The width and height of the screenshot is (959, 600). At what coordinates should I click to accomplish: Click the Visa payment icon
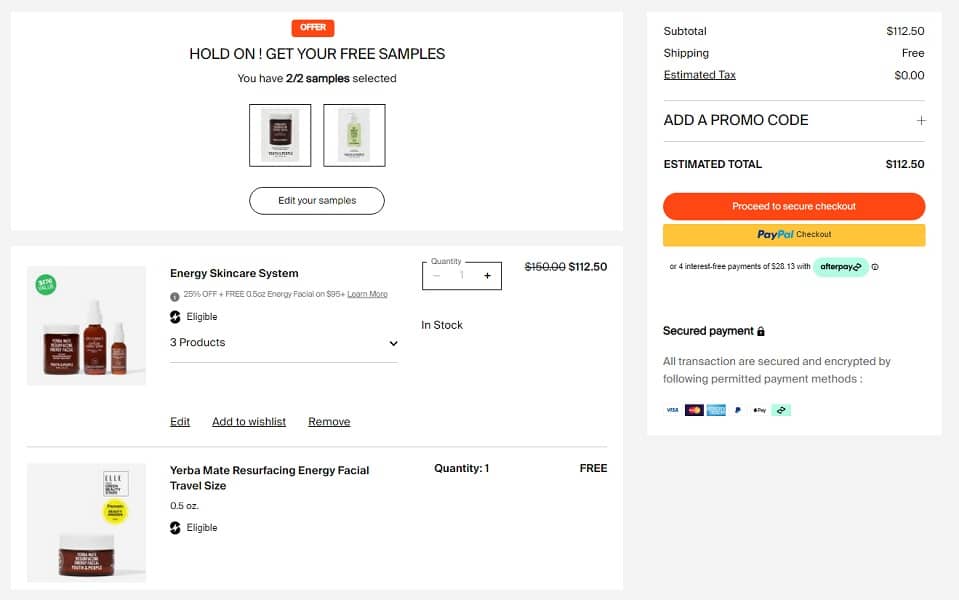pos(672,410)
